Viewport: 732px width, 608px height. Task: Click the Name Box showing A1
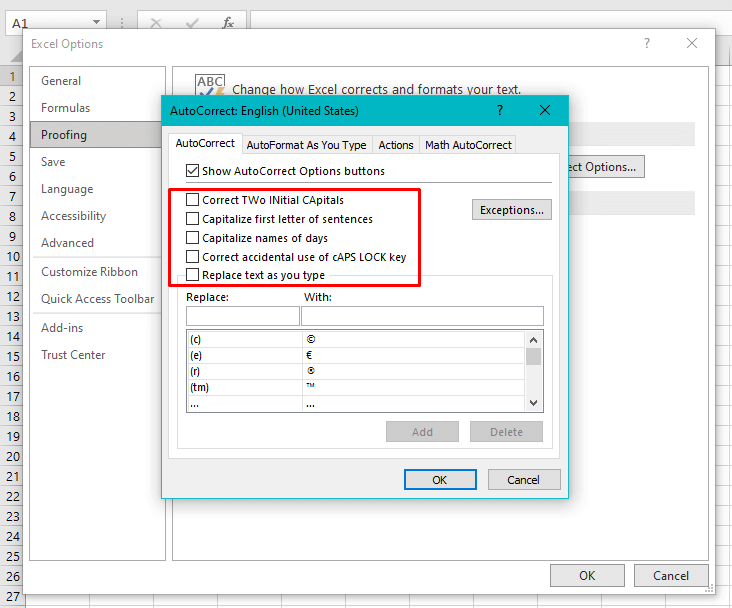point(49,23)
